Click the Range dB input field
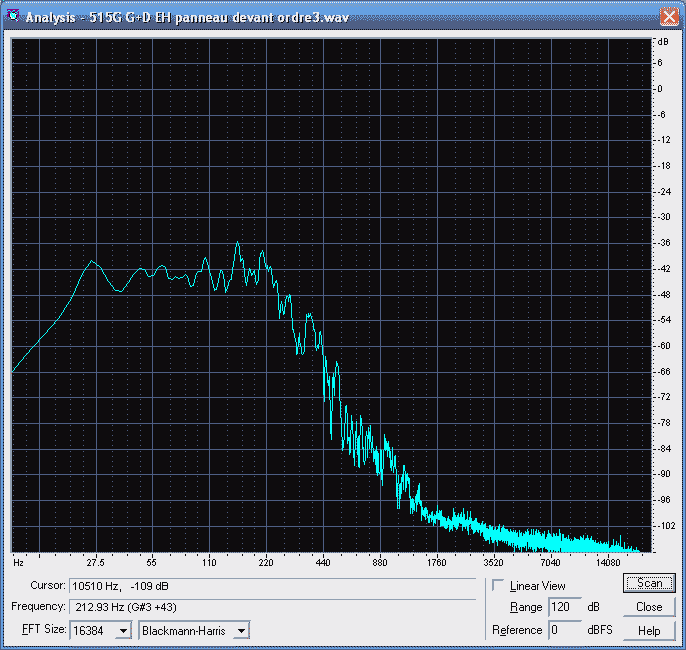Screen dimensions: 686x650 [x=565, y=607]
